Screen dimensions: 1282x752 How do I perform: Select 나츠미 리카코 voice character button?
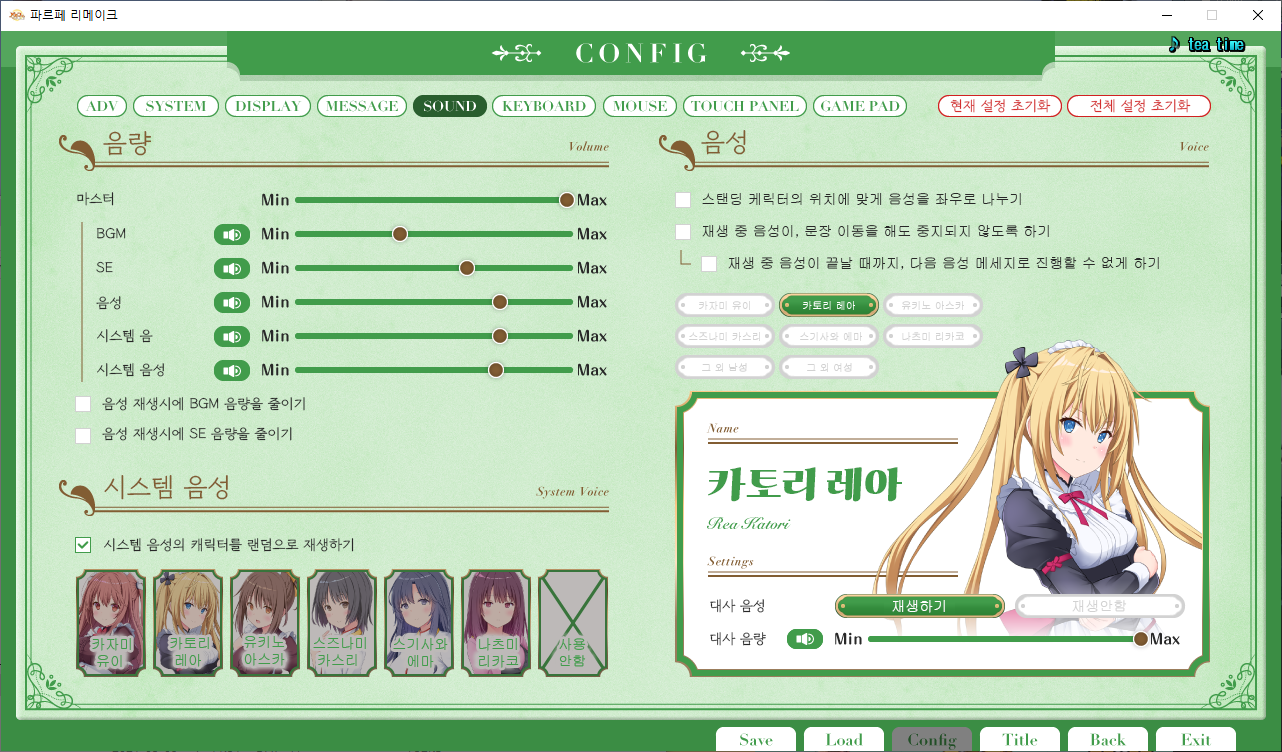pos(933,336)
